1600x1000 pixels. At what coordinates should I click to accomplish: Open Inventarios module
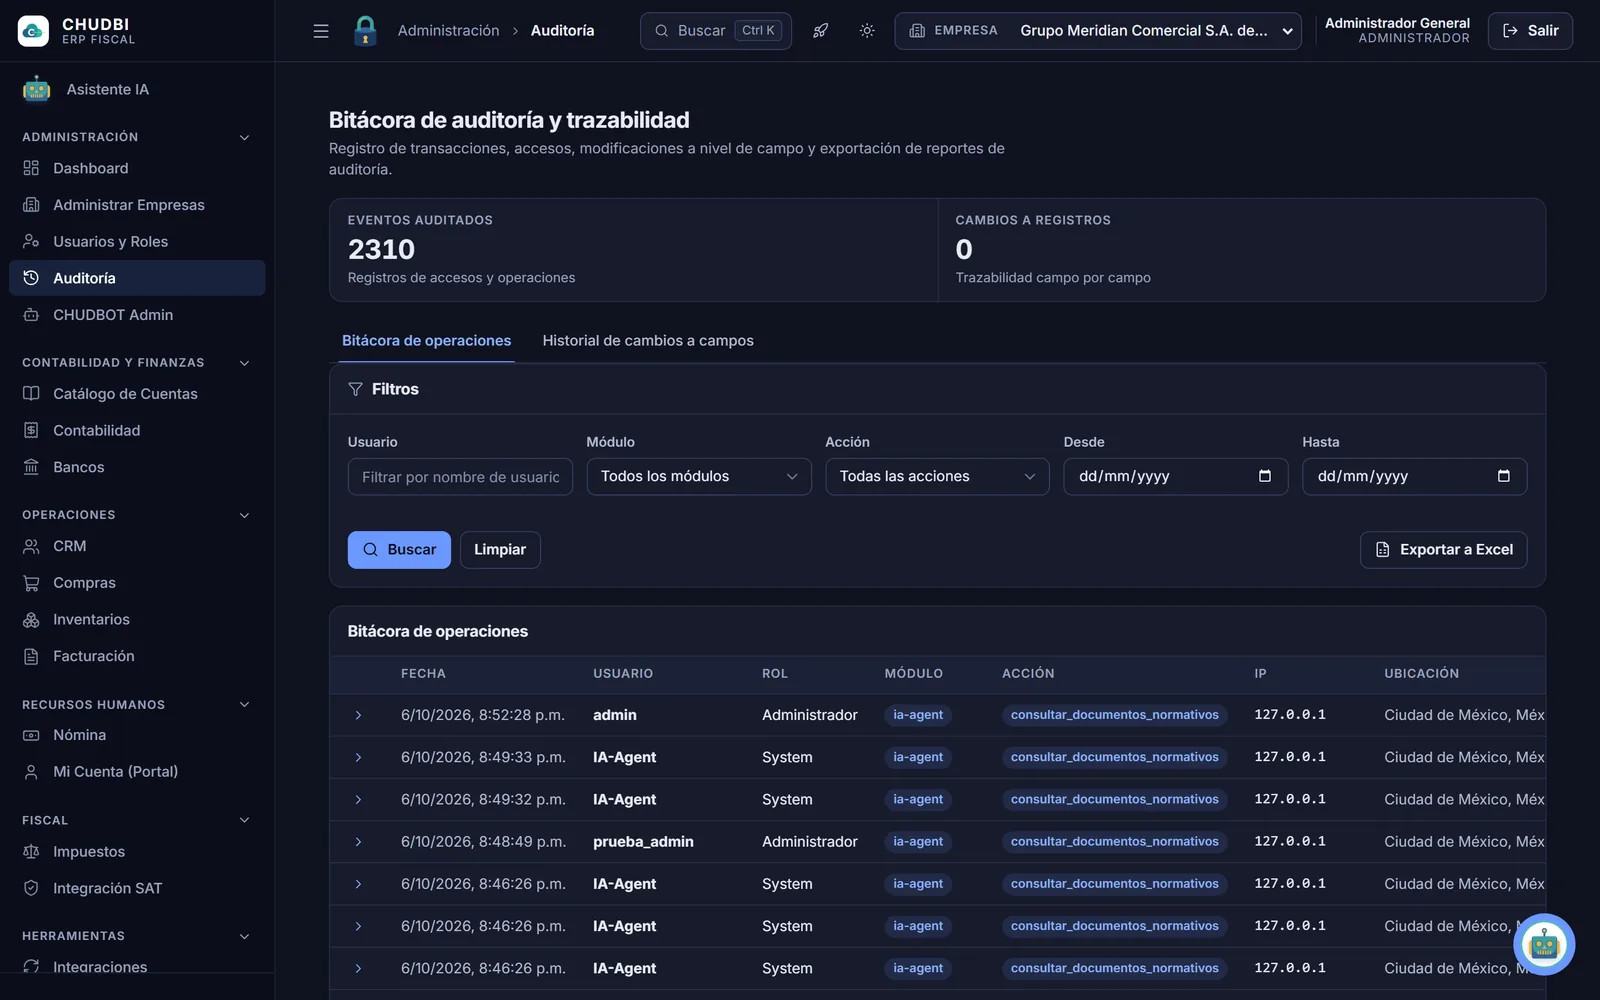click(x=137, y=620)
